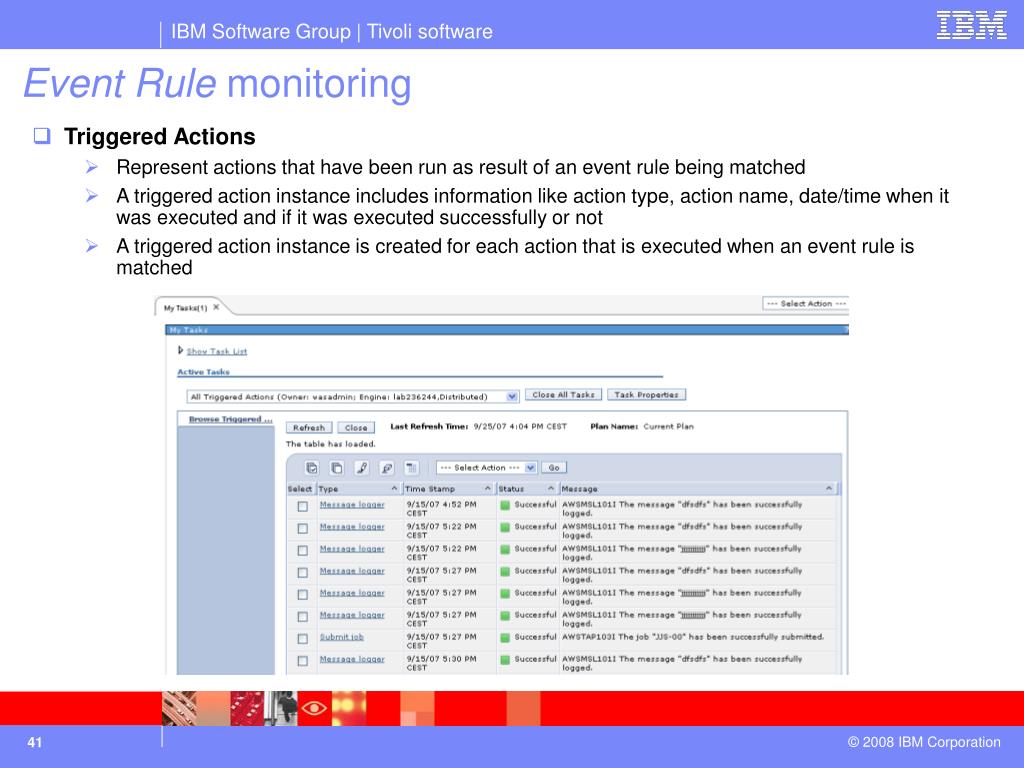This screenshot has height=768, width=1024.
Task: Select the Browse Triggered... side tab
Action: (x=230, y=419)
